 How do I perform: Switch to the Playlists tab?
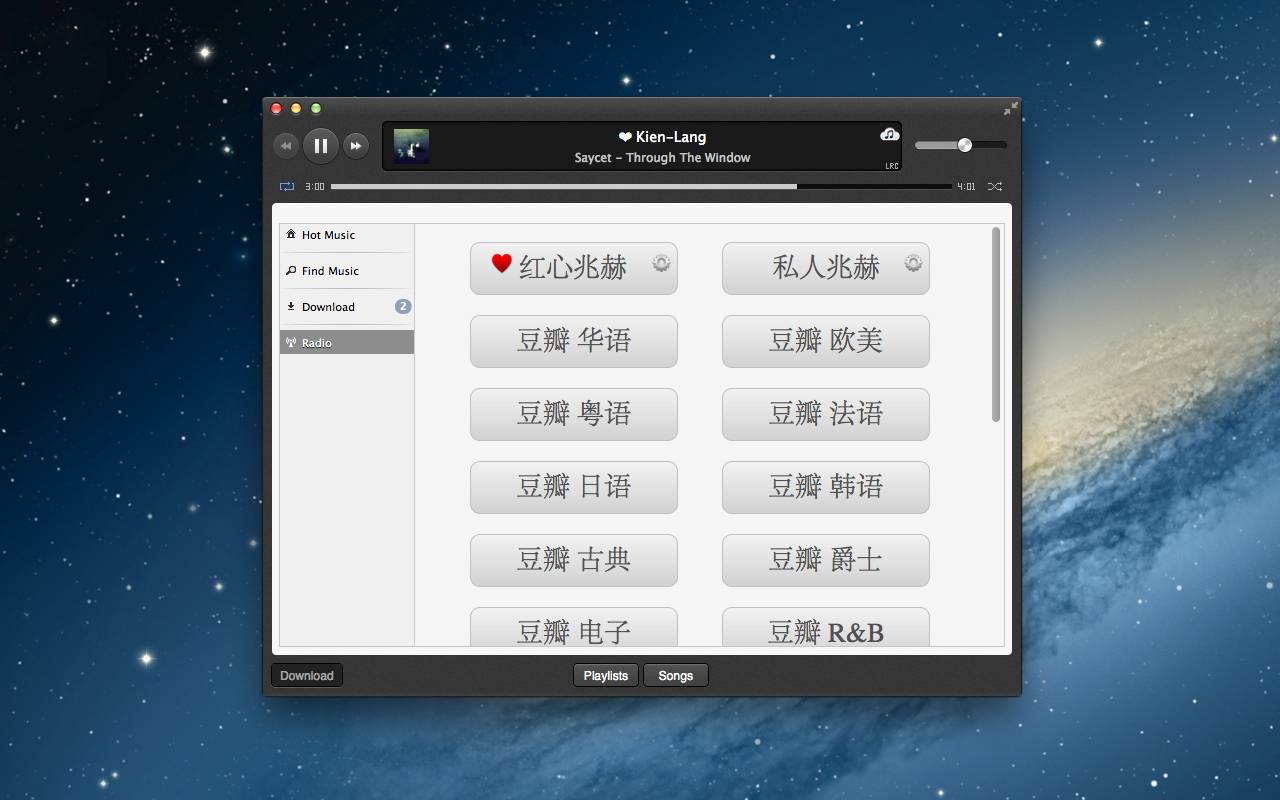tap(606, 676)
